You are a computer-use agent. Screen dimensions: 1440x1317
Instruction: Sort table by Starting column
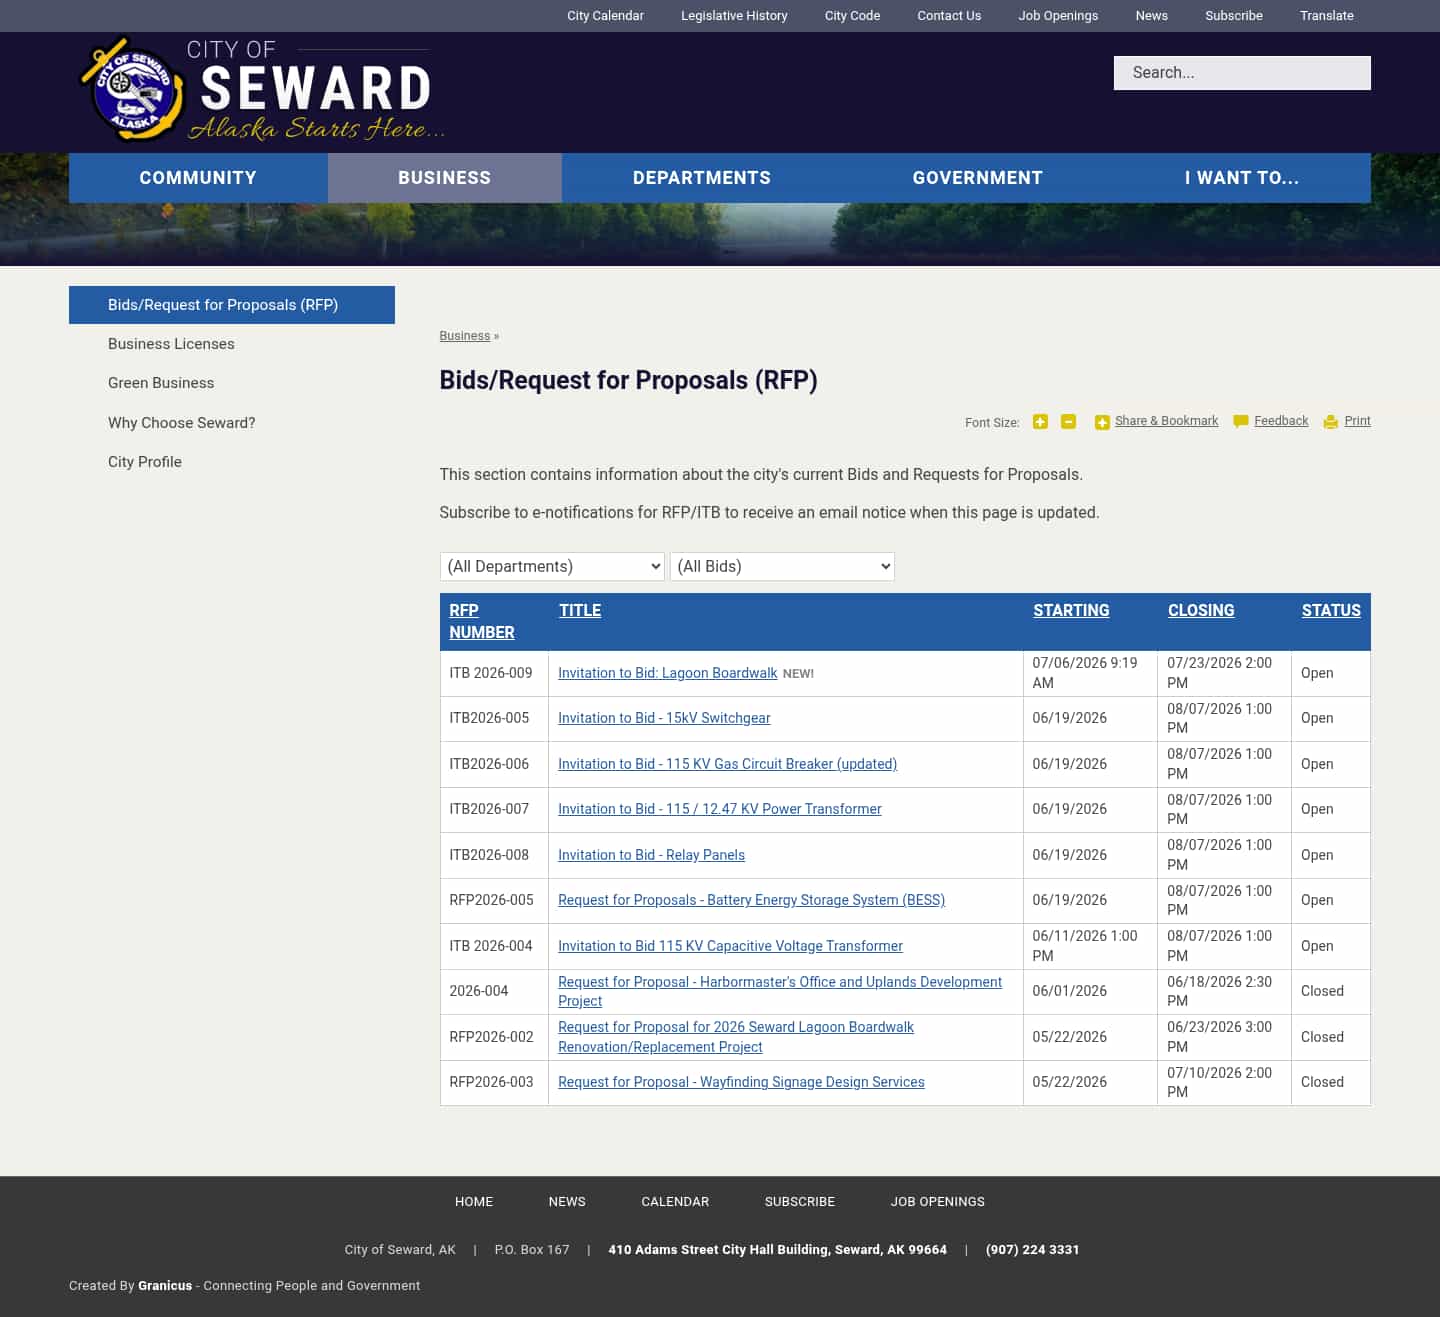pyautogui.click(x=1071, y=610)
